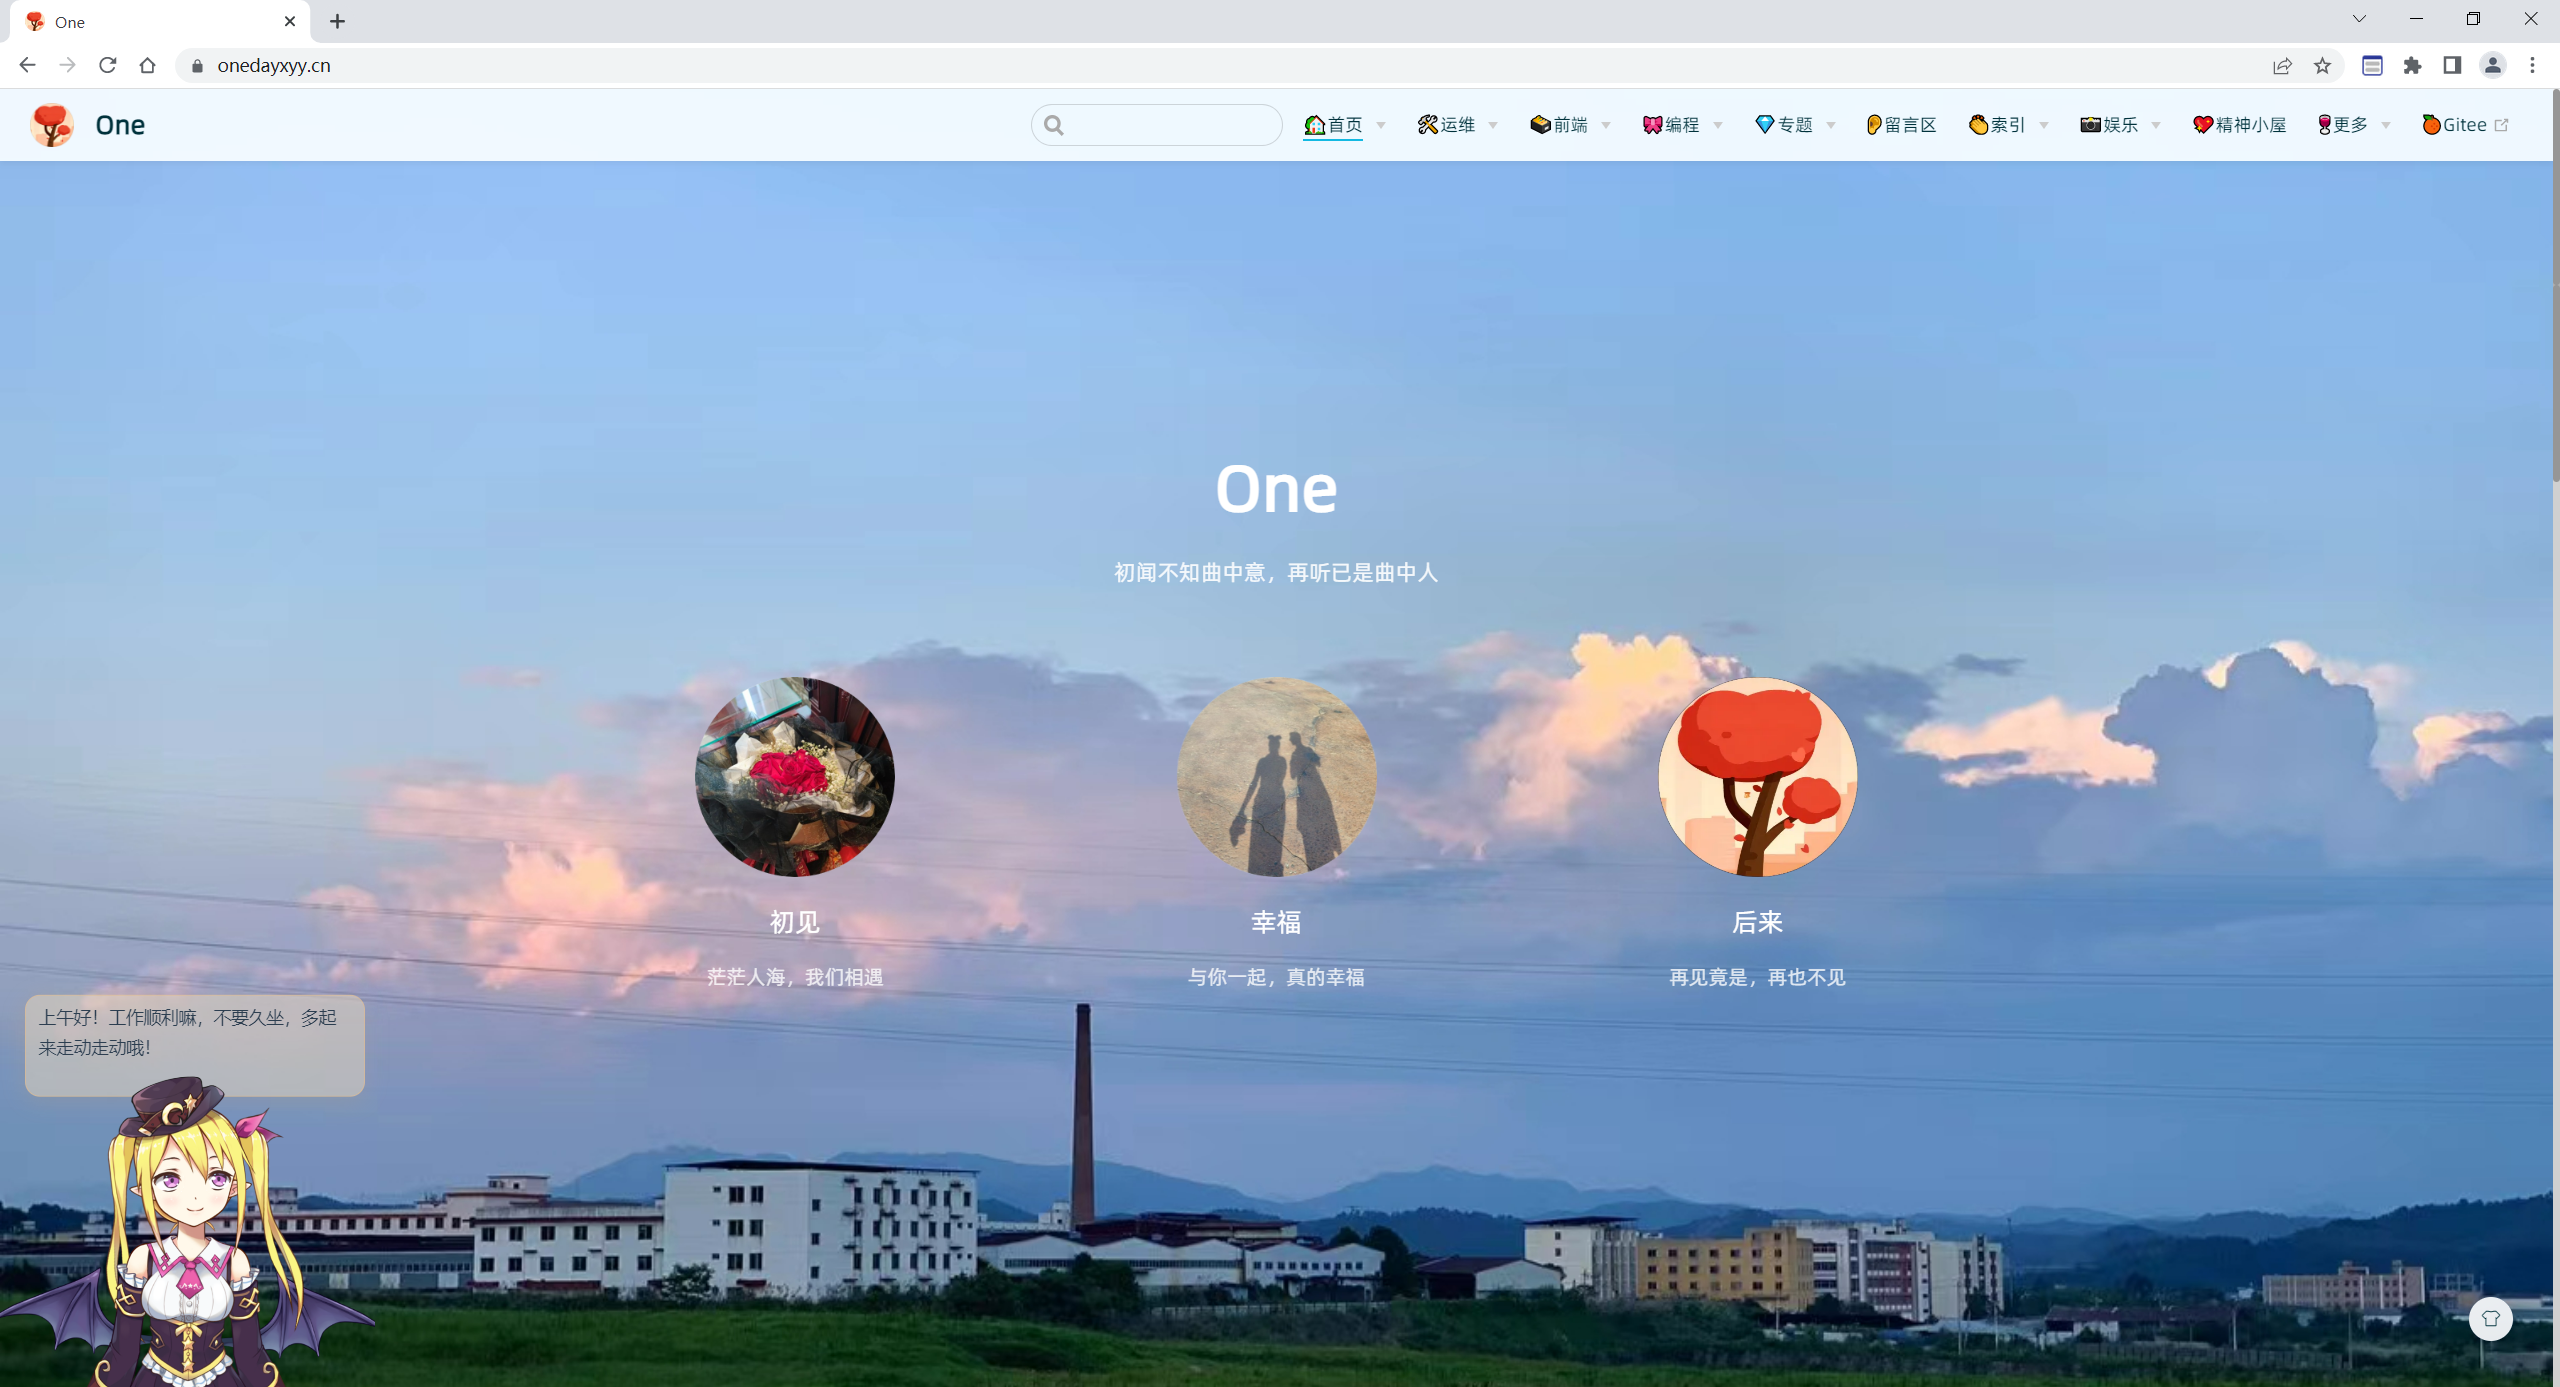2560x1387 pixels.
Task: Expand the 娱乐 dropdown arrow
Action: coord(2156,126)
